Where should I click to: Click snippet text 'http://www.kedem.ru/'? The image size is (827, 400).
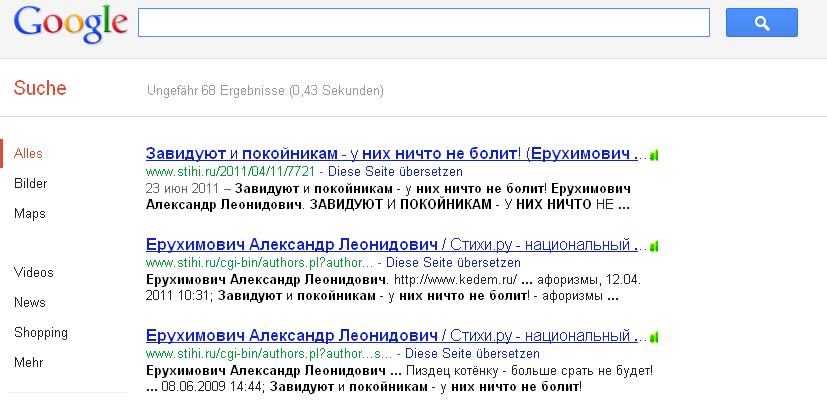coord(456,280)
